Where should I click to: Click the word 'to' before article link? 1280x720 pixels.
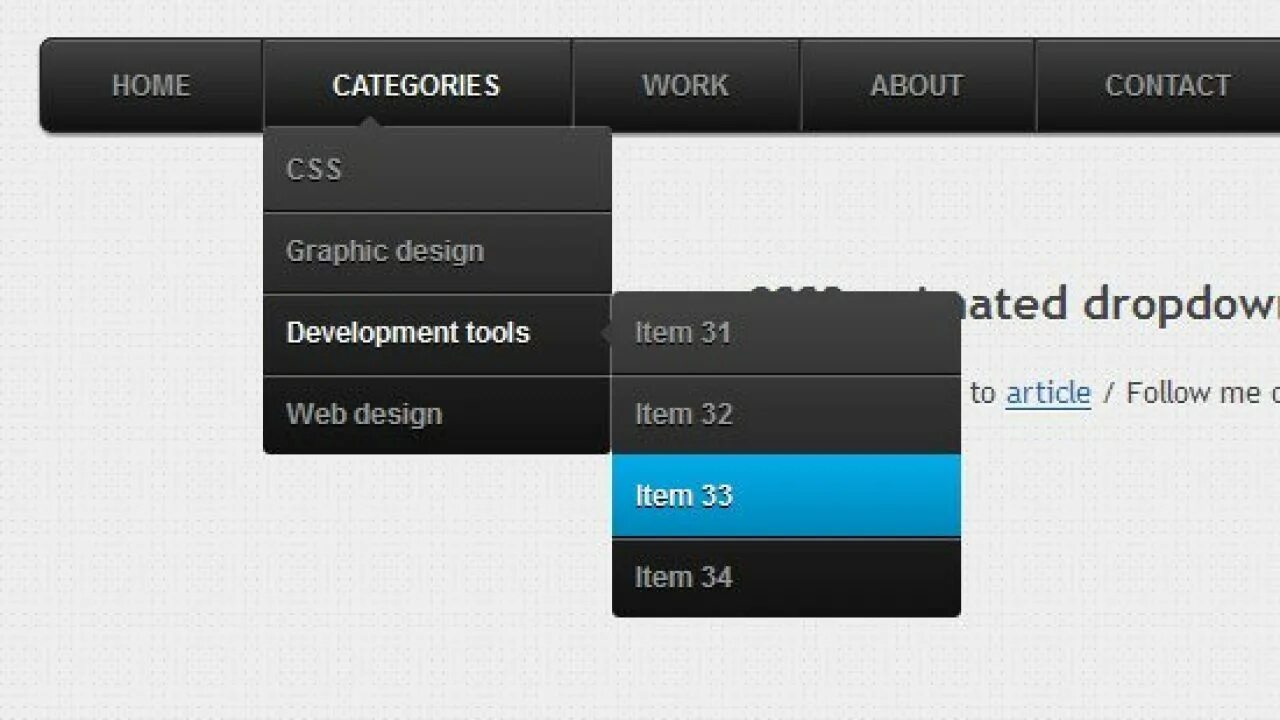tap(983, 393)
